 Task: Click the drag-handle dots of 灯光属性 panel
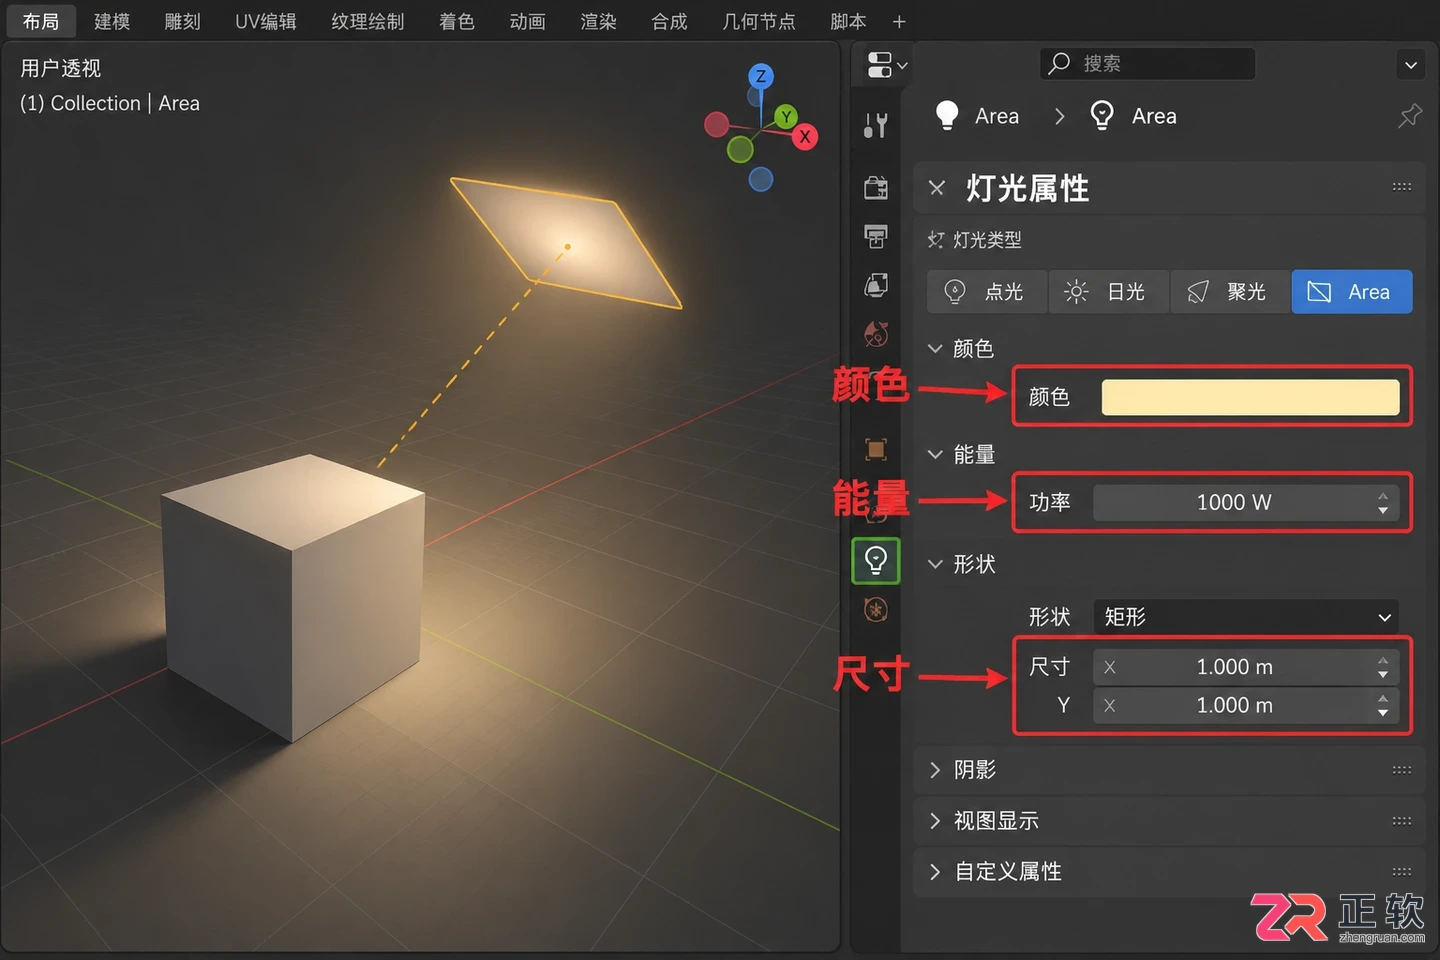(1402, 187)
